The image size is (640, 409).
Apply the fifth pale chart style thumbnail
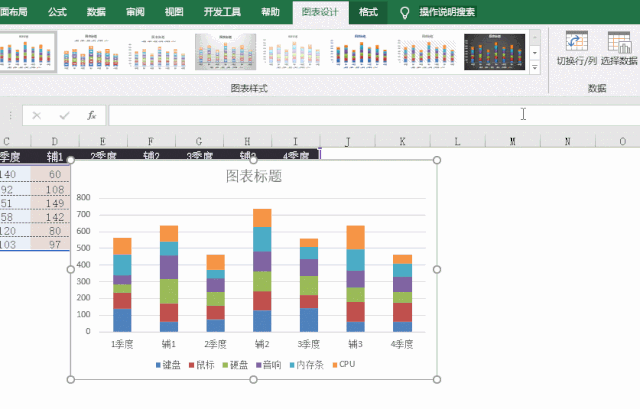pyautogui.click(x=293, y=52)
